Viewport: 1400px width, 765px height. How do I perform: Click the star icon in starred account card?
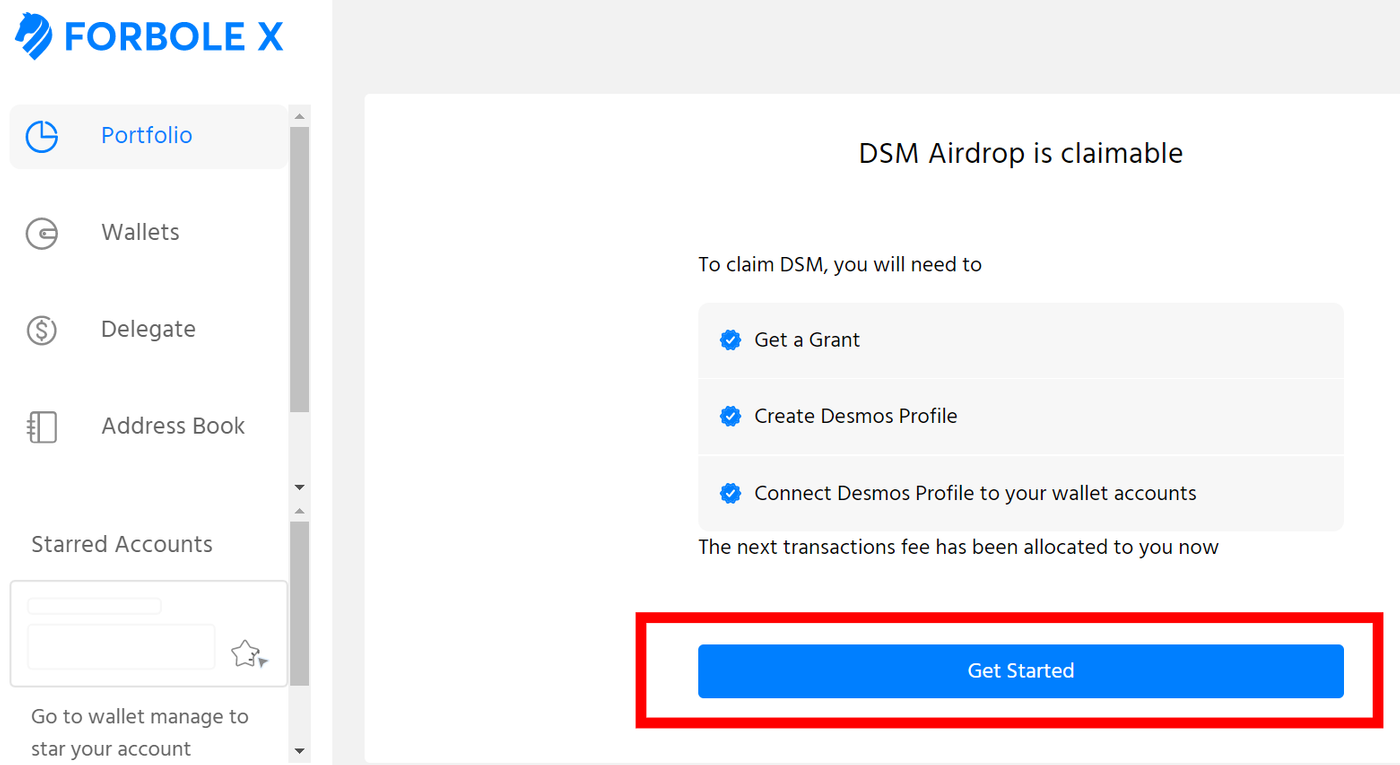(248, 654)
